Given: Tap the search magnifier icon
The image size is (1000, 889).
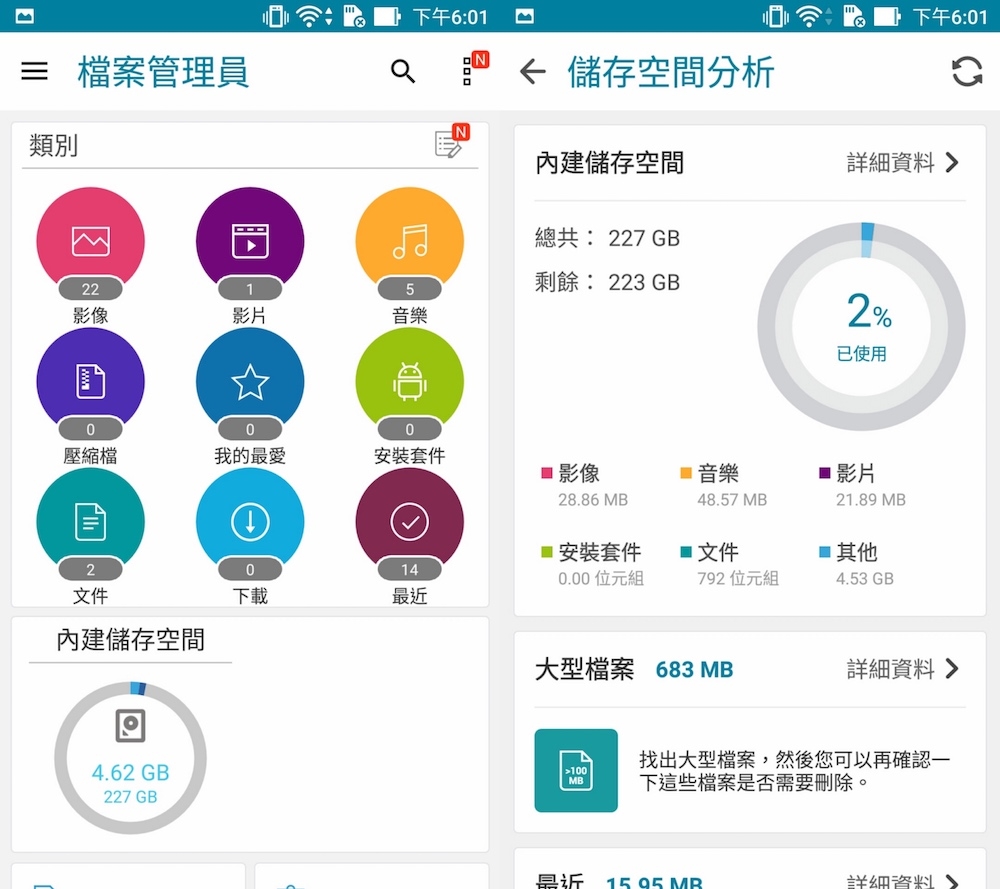Looking at the screenshot, I should pos(403,71).
